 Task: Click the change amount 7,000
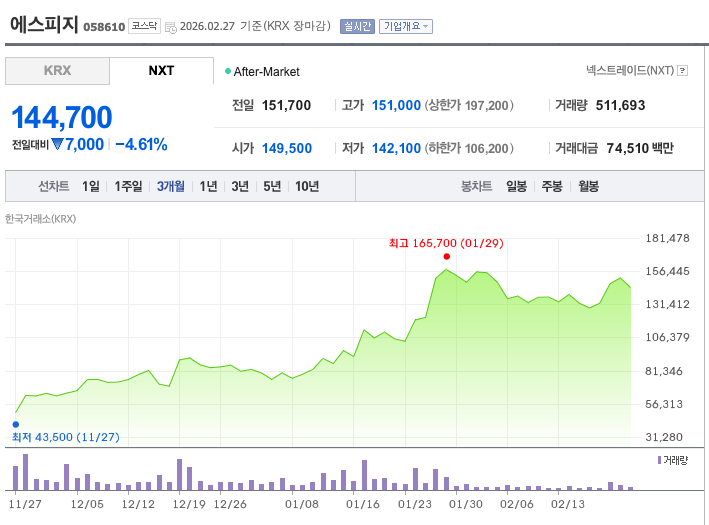85,145
